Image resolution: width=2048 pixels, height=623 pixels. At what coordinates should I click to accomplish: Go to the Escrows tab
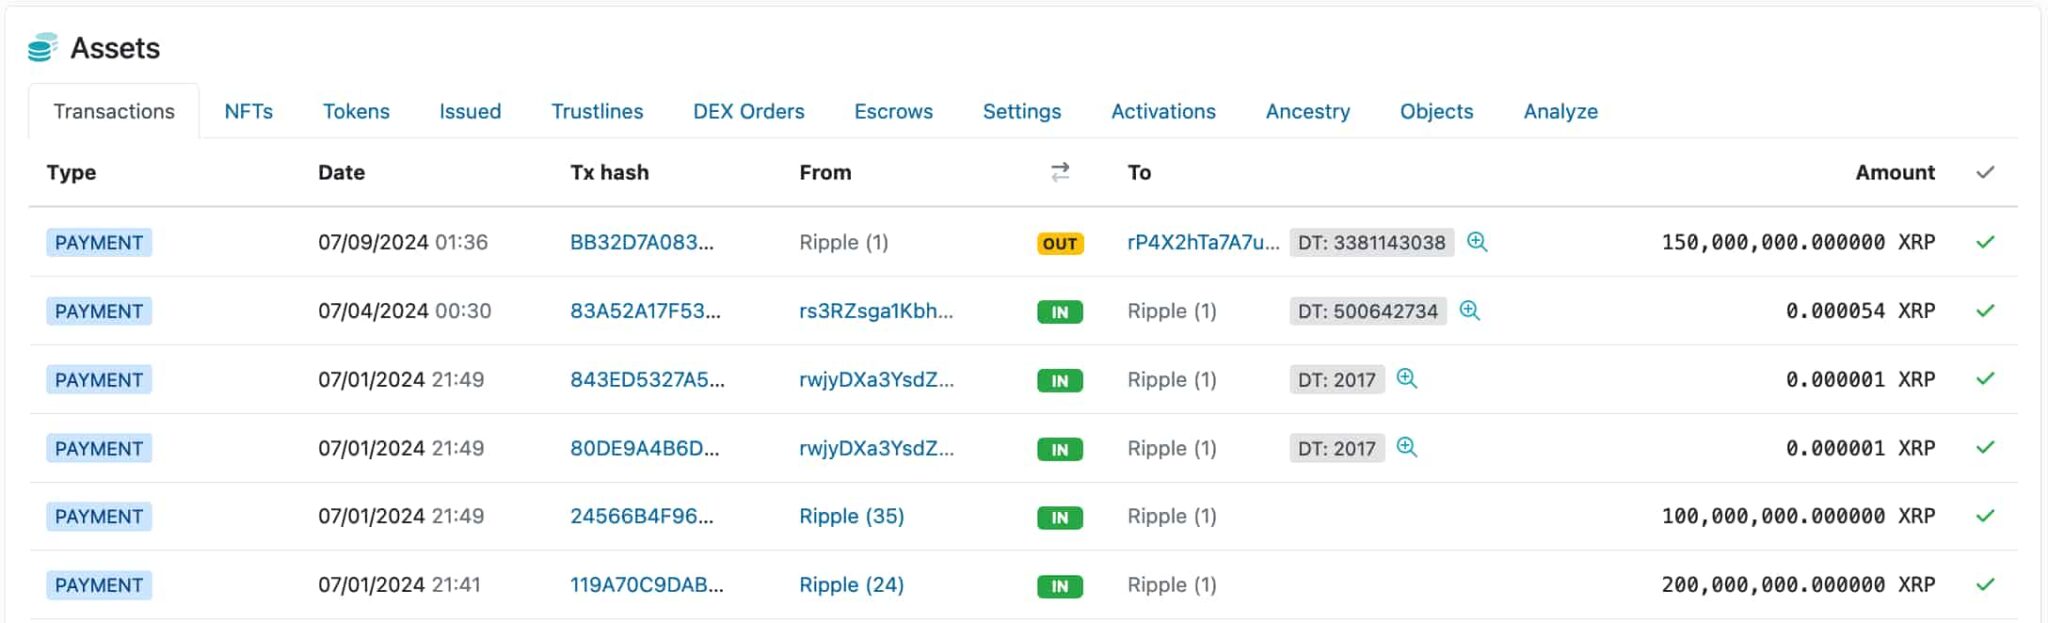(x=893, y=111)
